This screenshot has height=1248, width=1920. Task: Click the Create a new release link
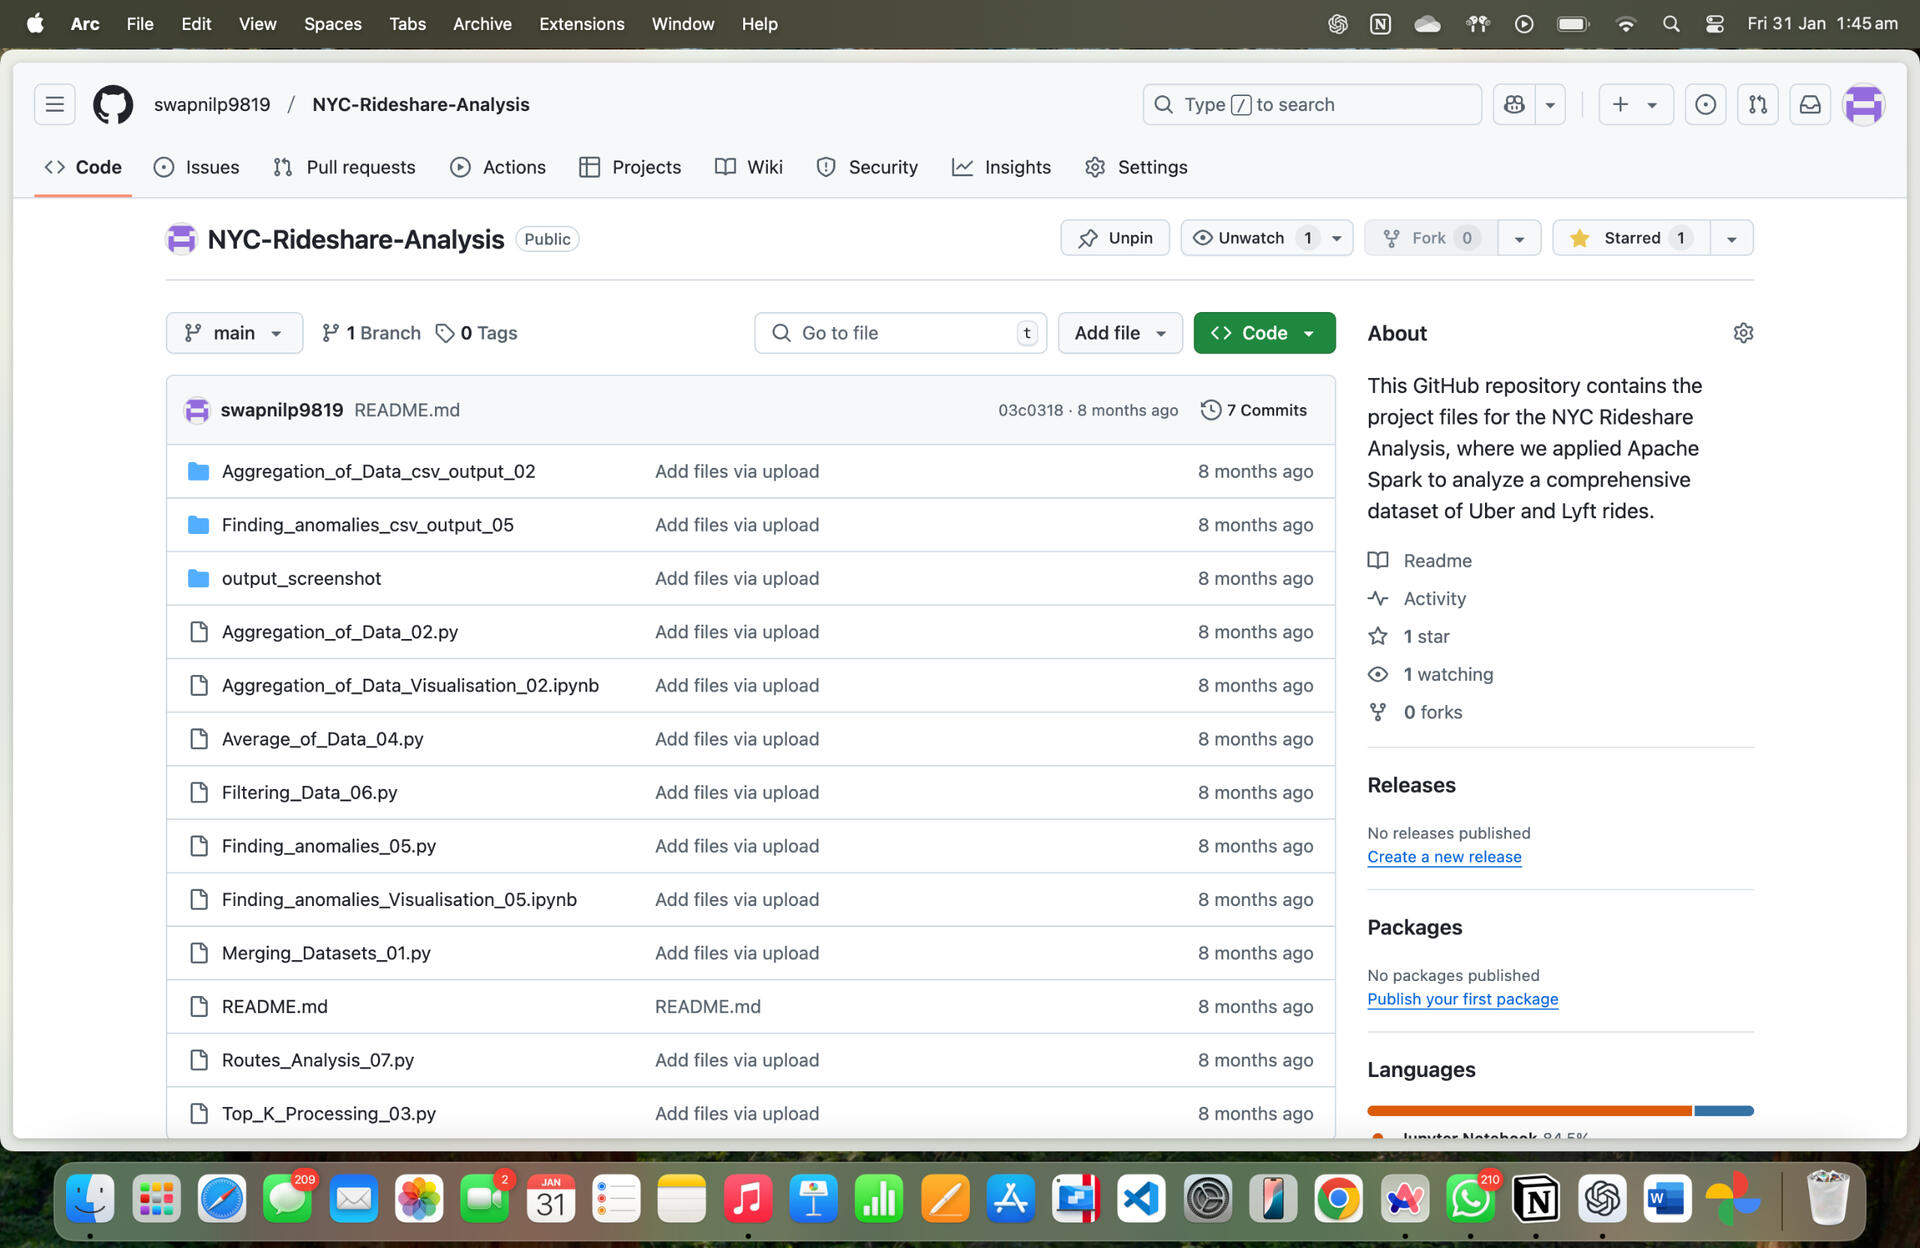tap(1444, 857)
